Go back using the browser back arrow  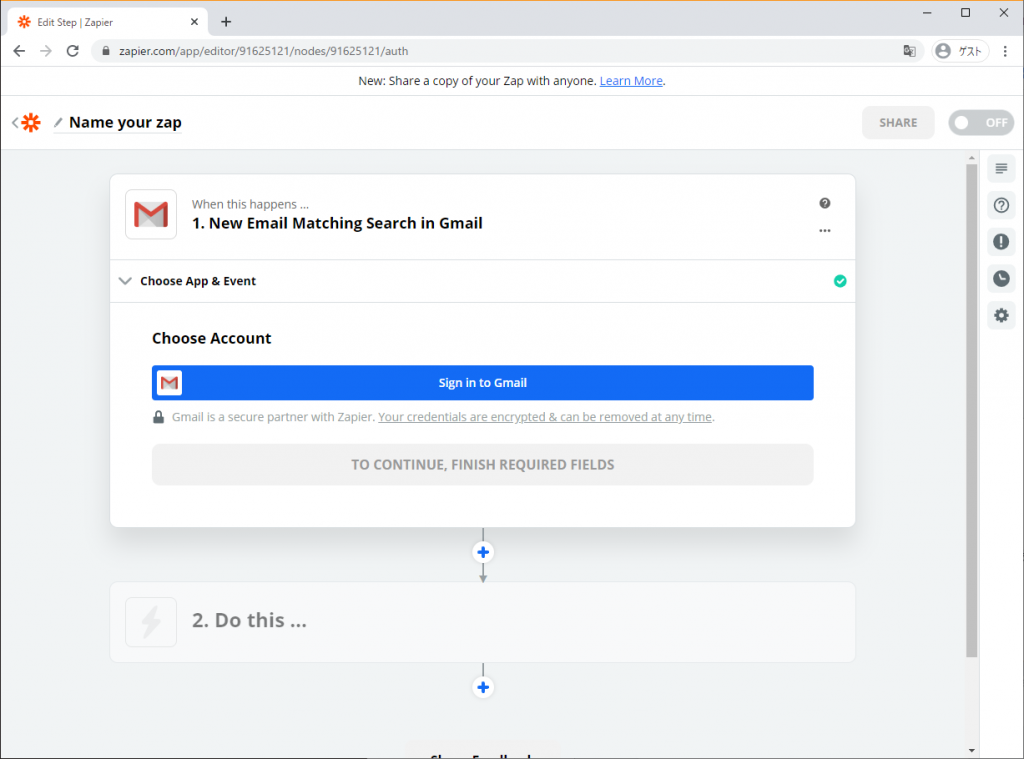click(19, 51)
